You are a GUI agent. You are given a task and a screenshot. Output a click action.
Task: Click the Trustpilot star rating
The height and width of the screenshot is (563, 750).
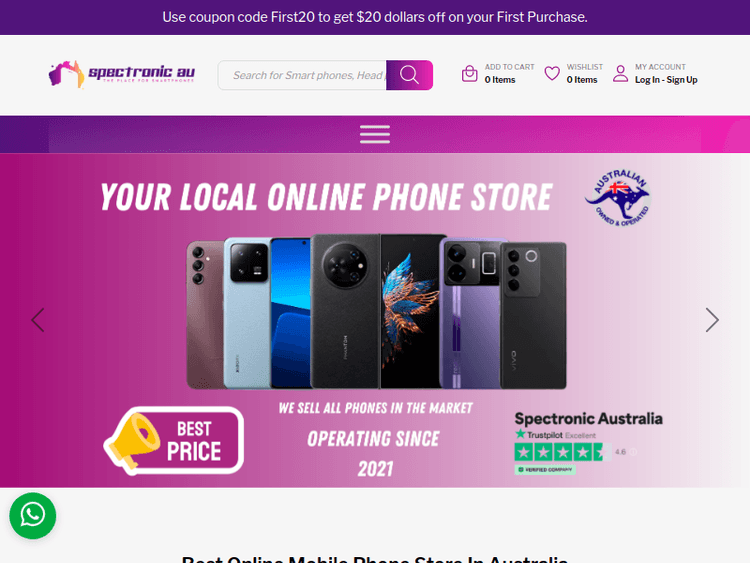tap(562, 452)
